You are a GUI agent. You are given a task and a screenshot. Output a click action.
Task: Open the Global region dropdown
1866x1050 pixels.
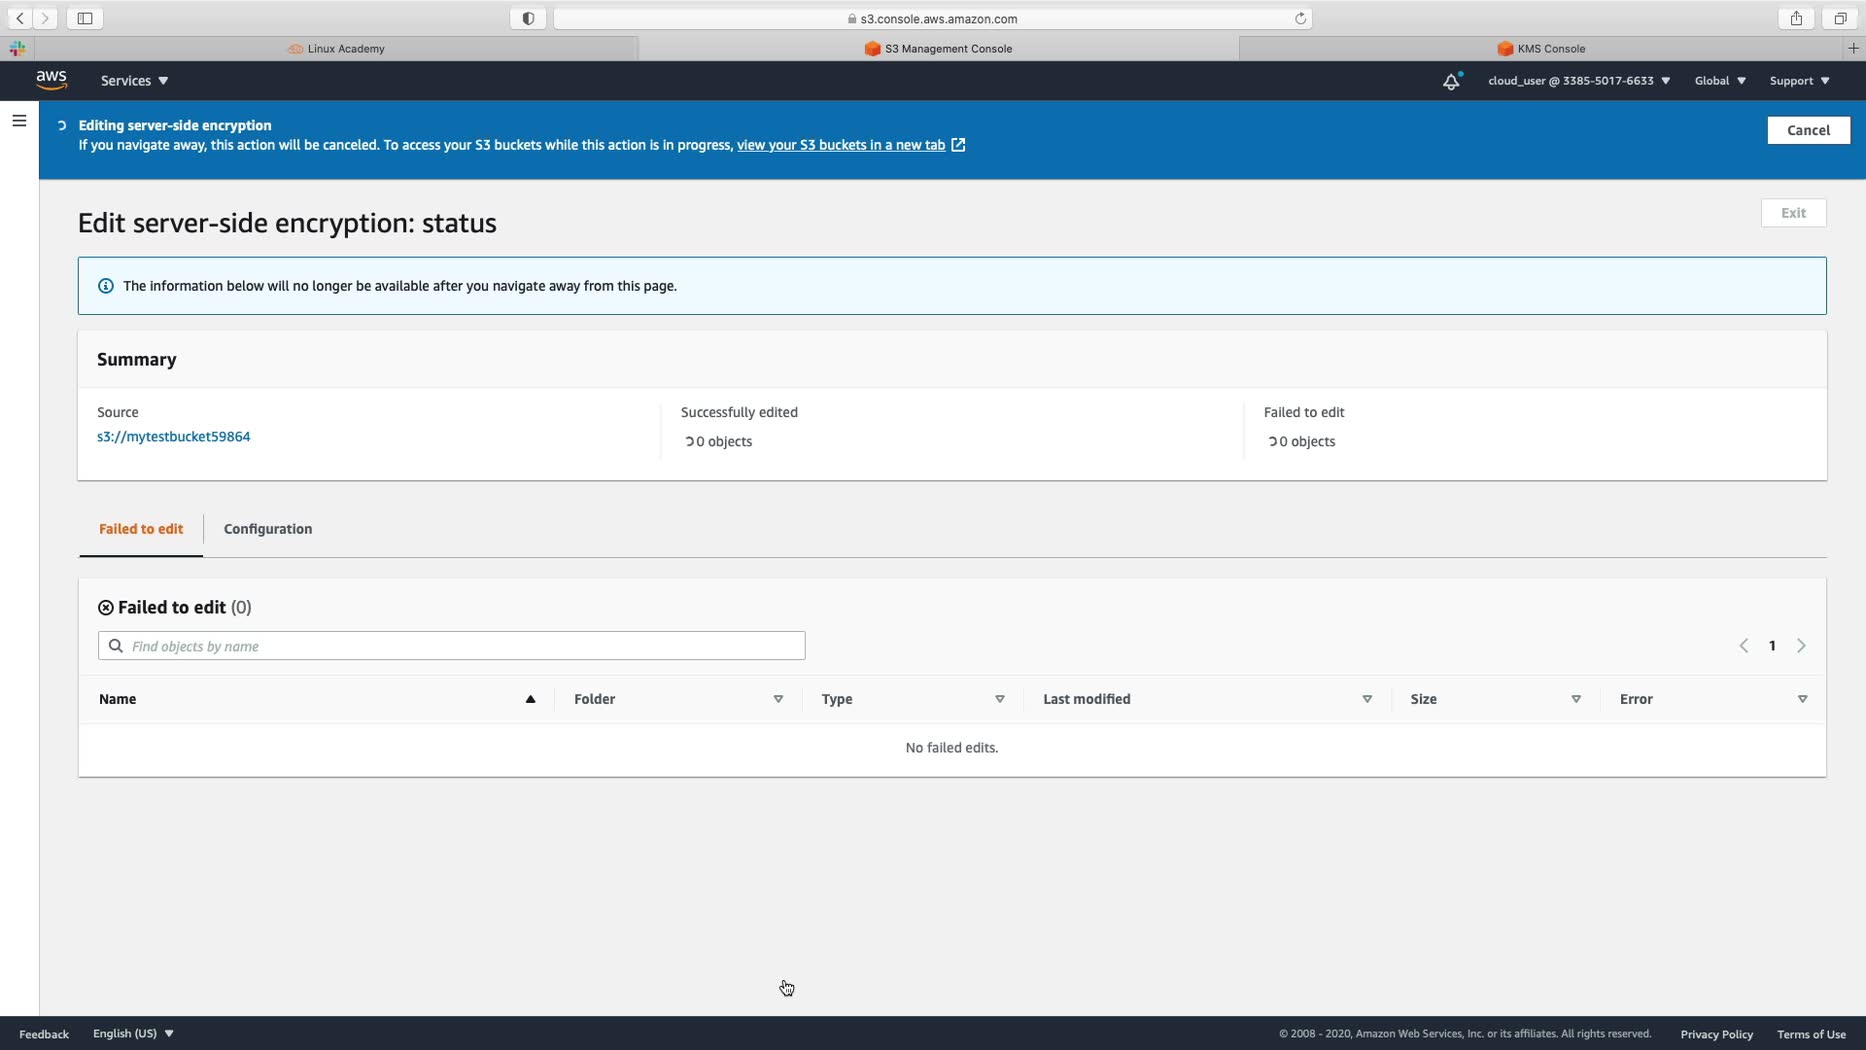click(x=1720, y=81)
